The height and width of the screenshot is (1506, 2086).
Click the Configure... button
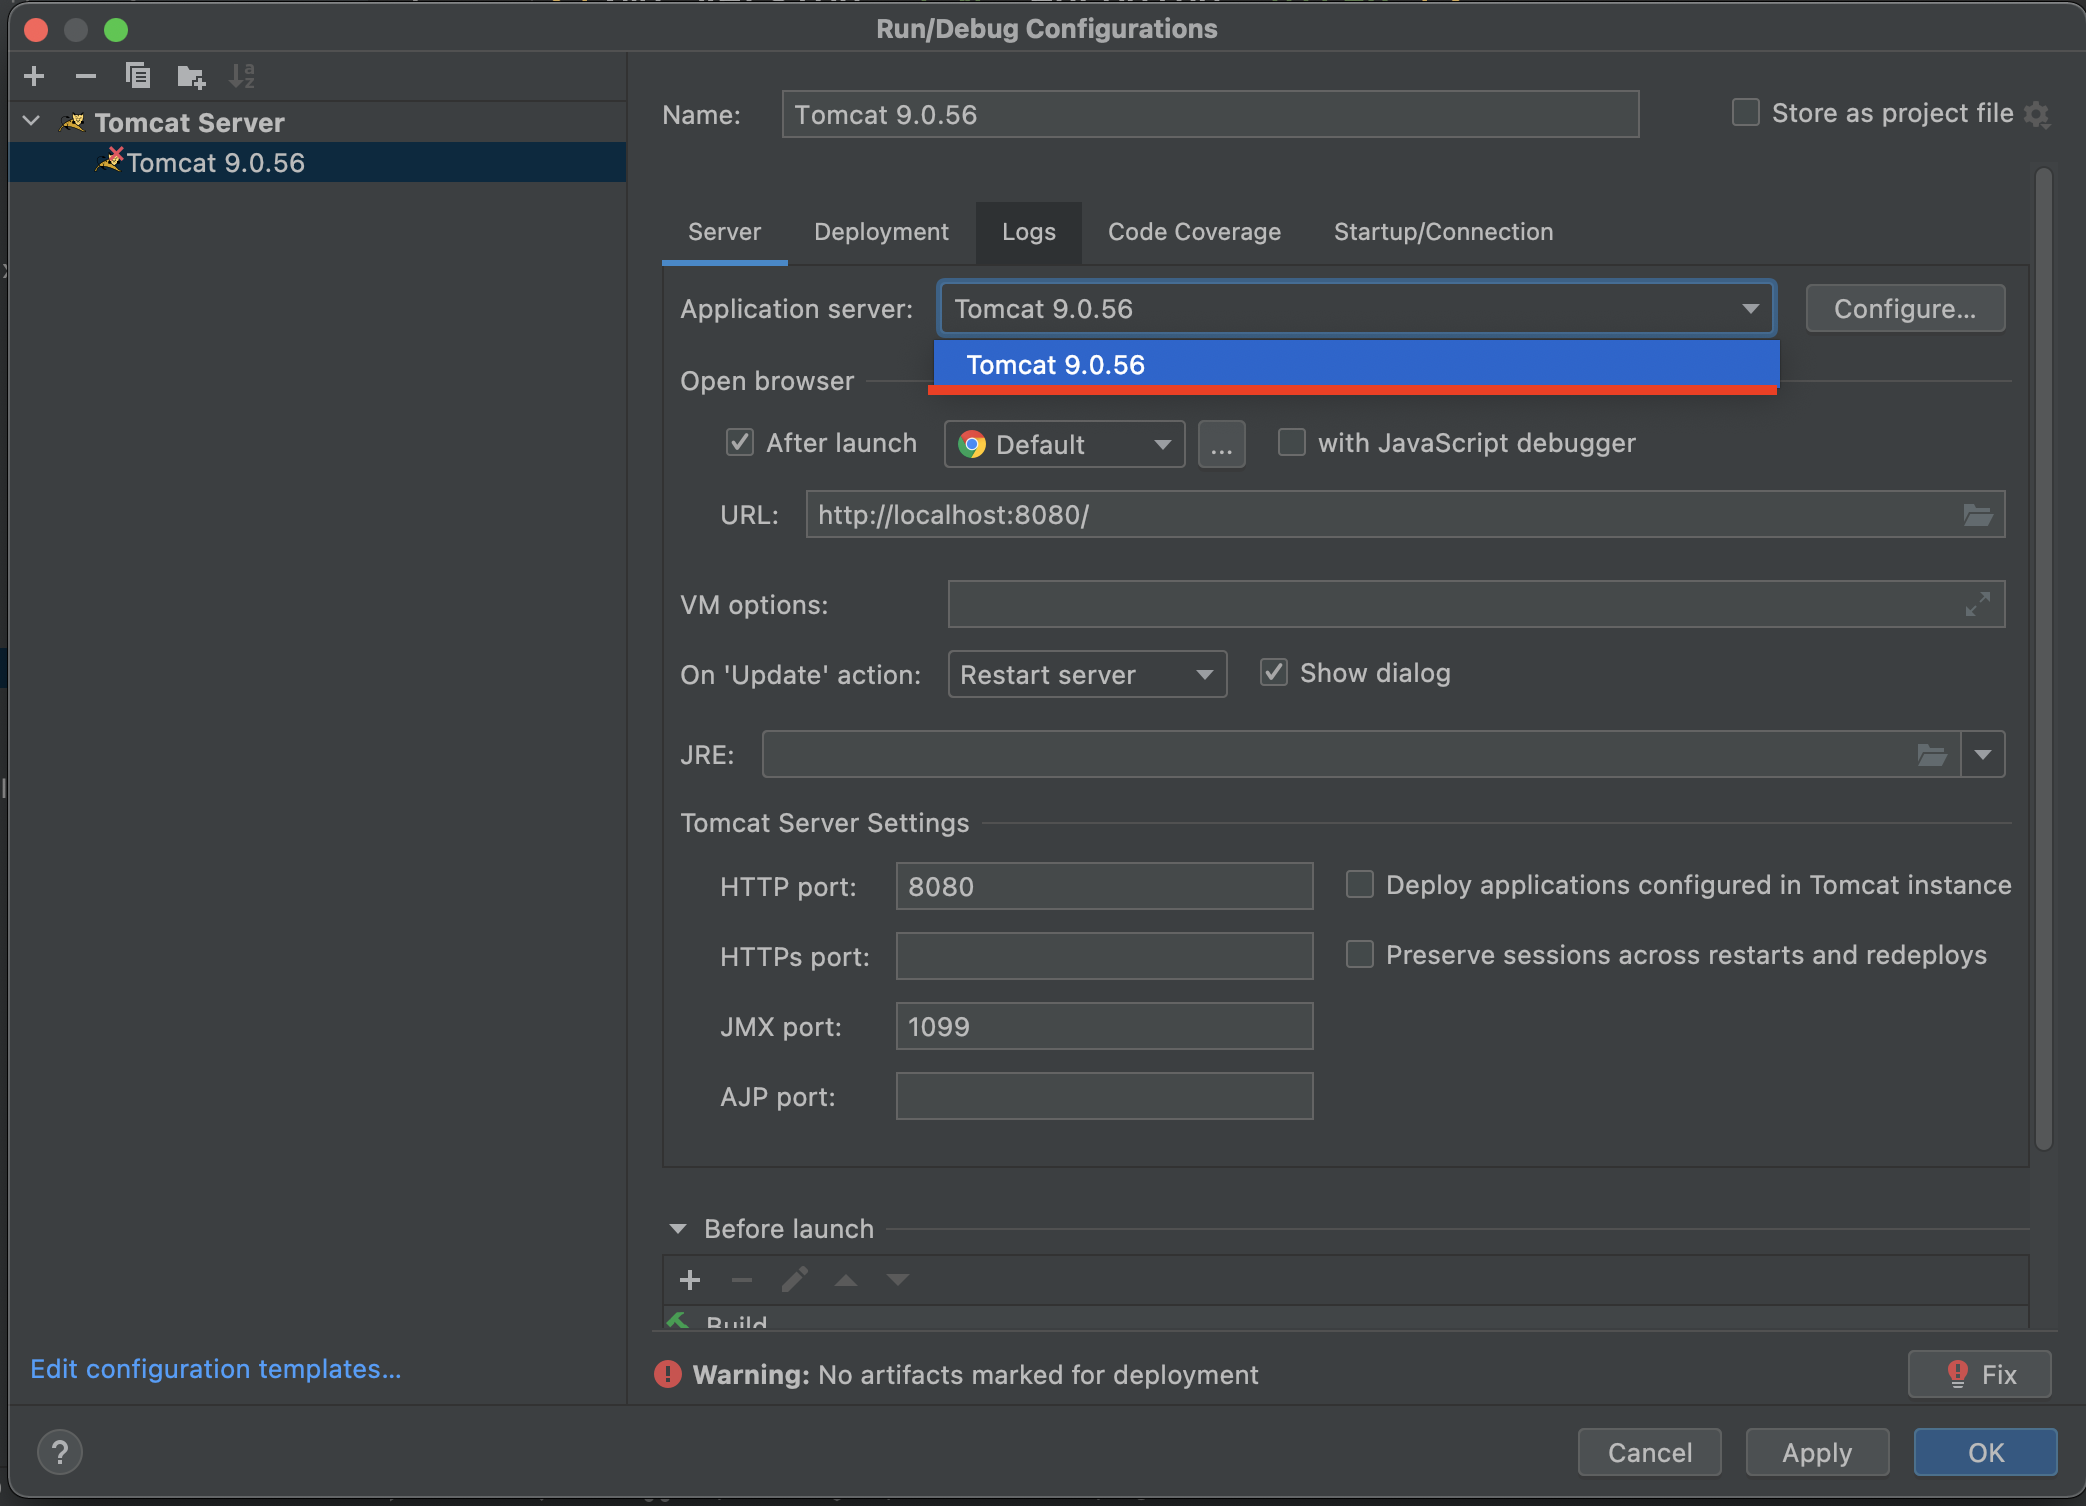point(1904,309)
